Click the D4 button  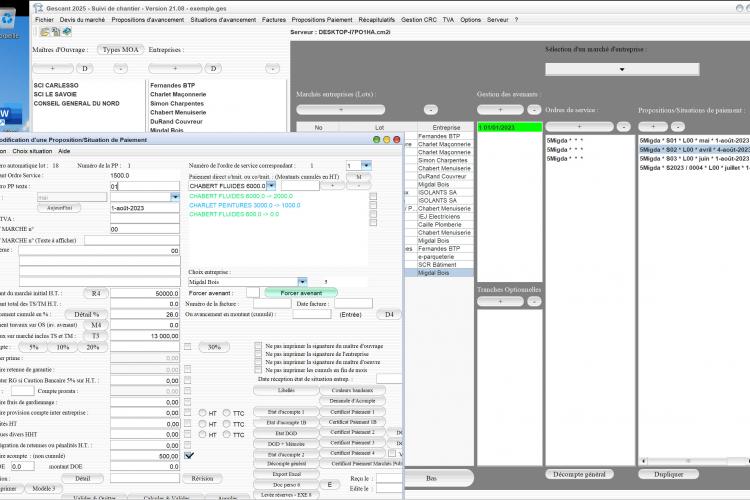point(389,314)
